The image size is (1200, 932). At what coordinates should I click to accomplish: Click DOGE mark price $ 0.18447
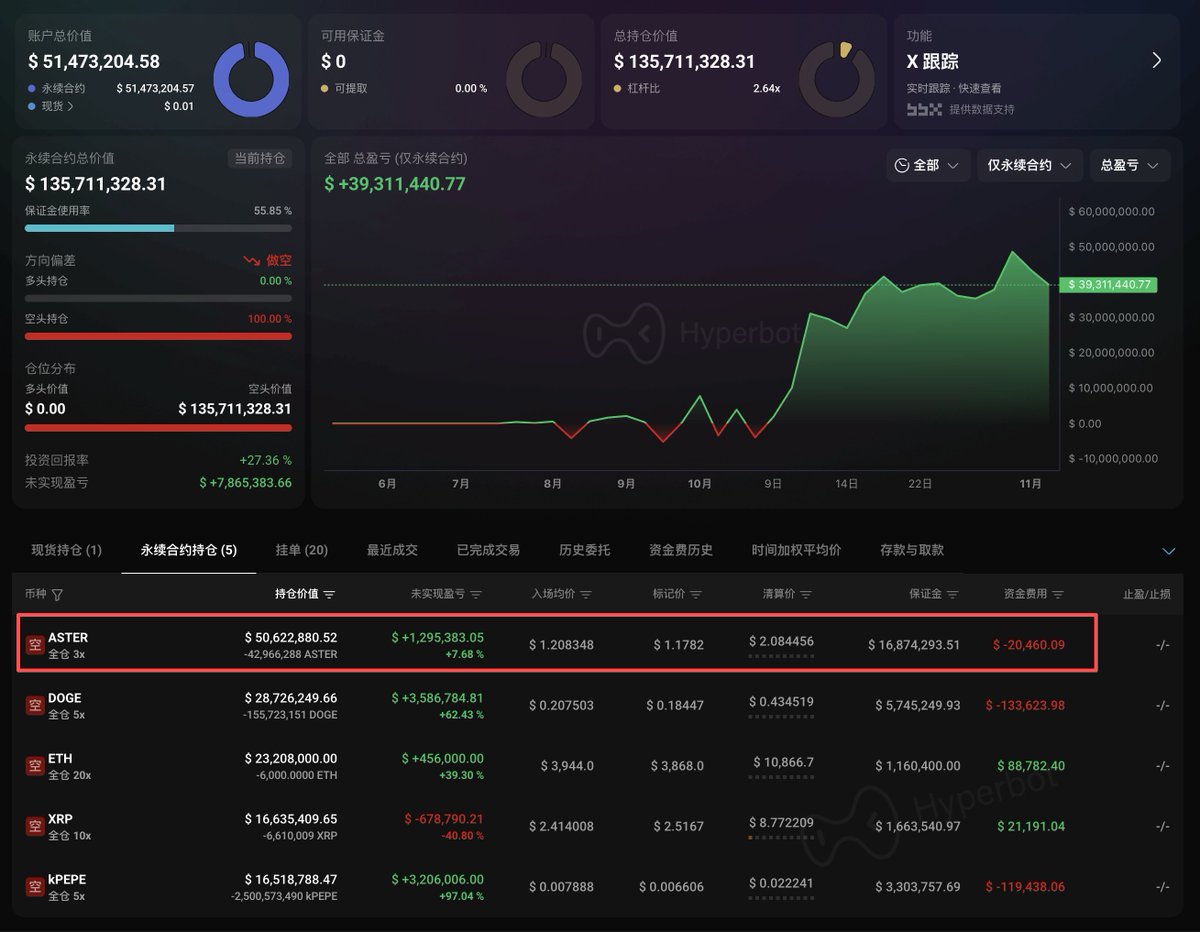tap(675, 705)
